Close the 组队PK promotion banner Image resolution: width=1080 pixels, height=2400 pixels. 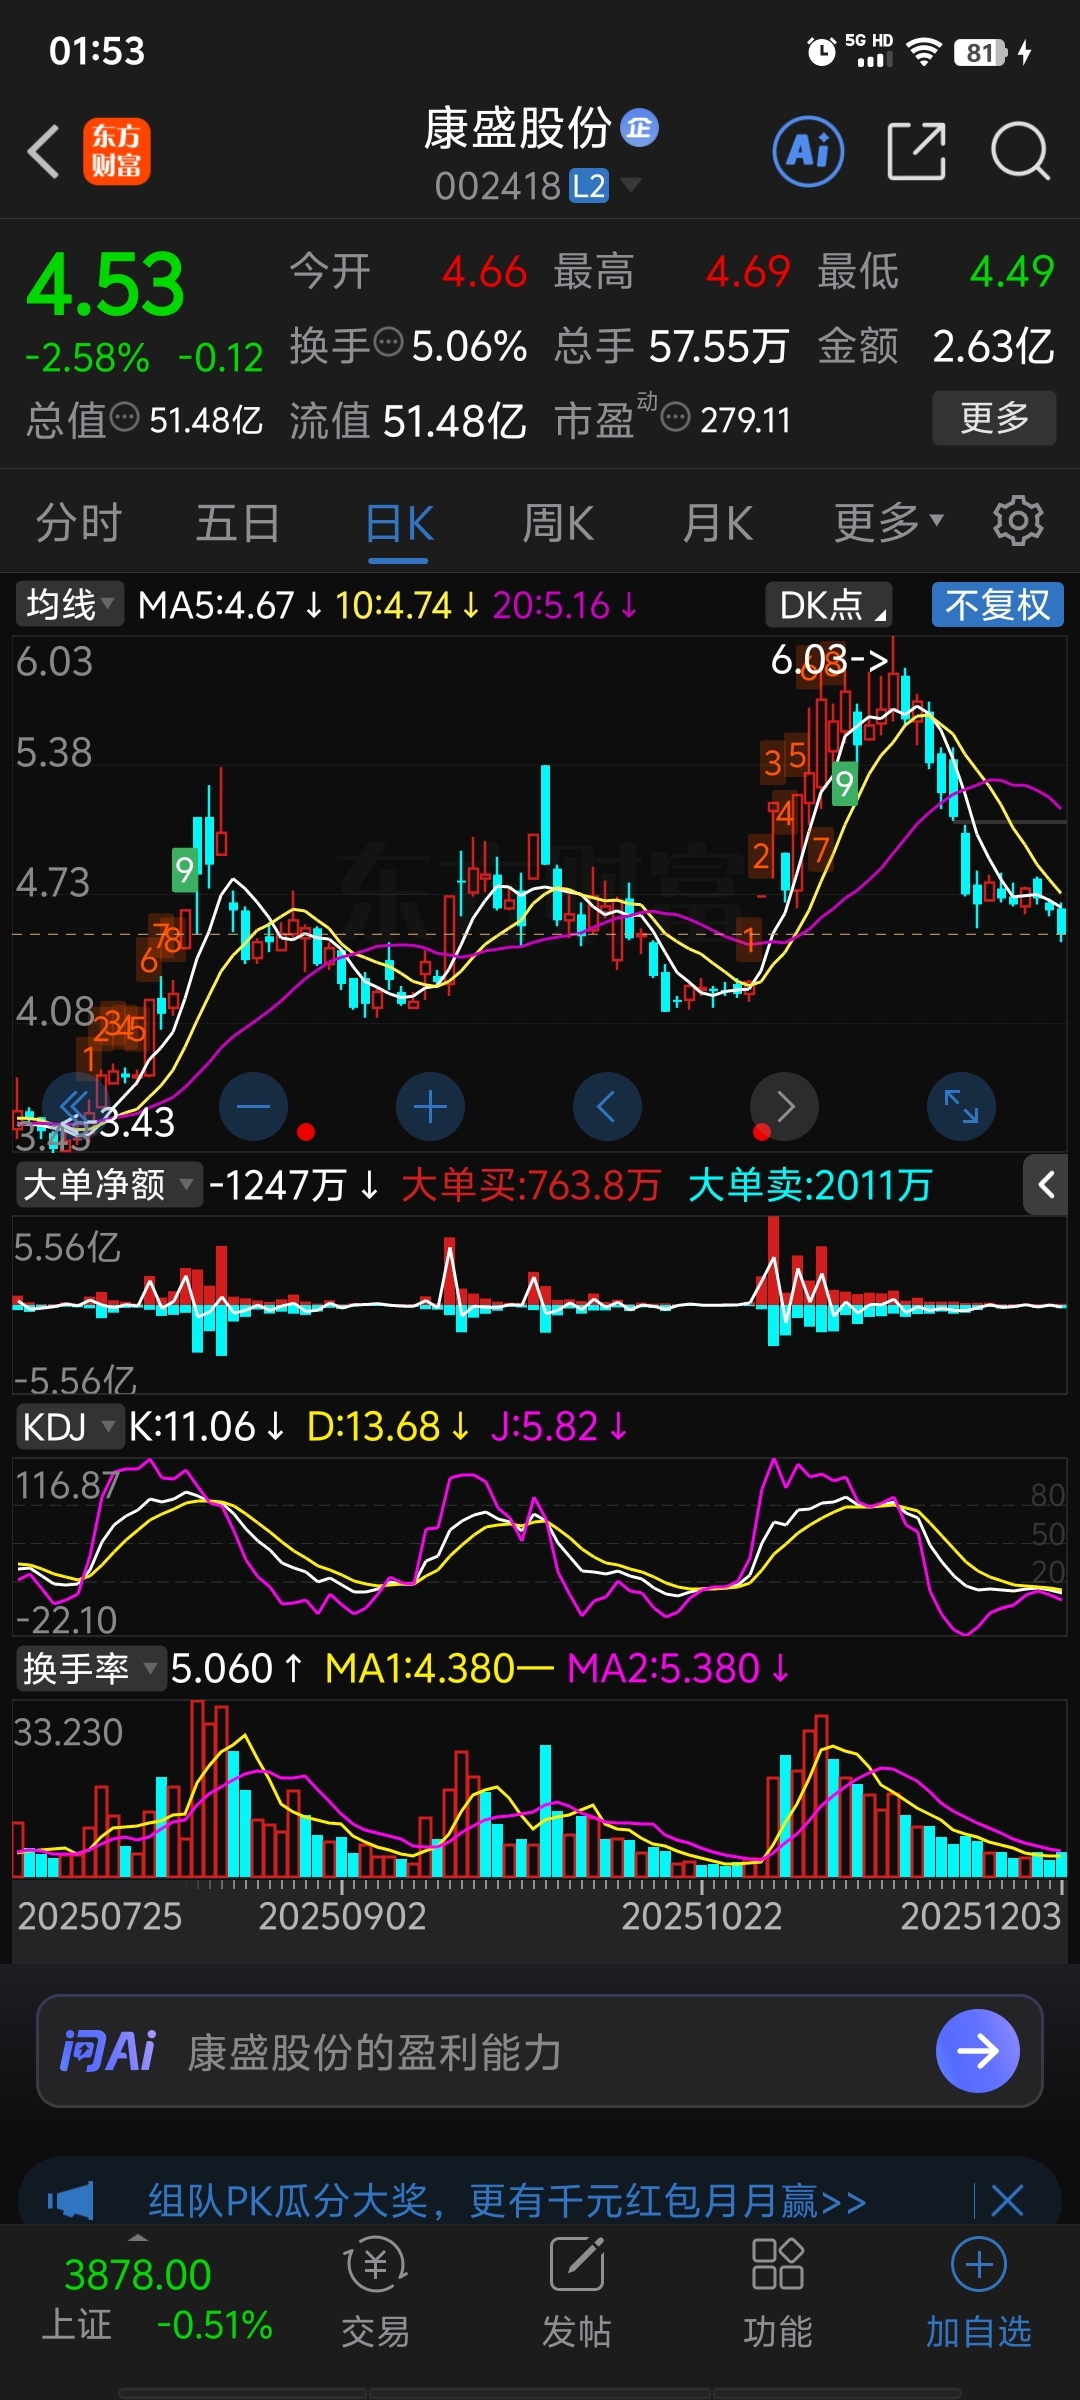point(1007,2200)
